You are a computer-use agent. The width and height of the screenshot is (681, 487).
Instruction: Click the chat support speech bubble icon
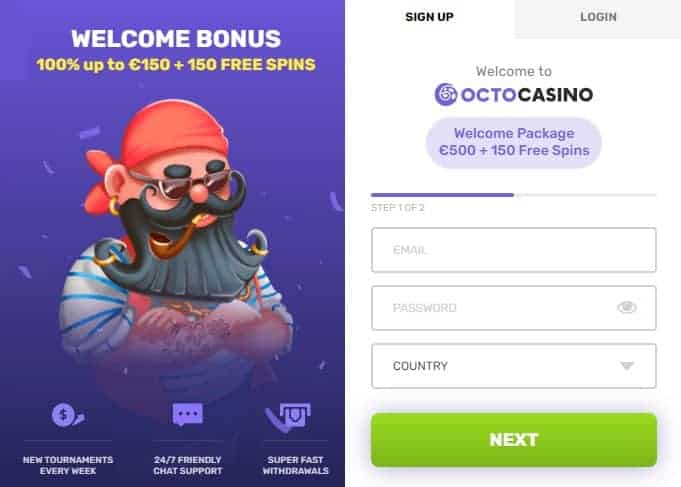pyautogui.click(x=188, y=414)
